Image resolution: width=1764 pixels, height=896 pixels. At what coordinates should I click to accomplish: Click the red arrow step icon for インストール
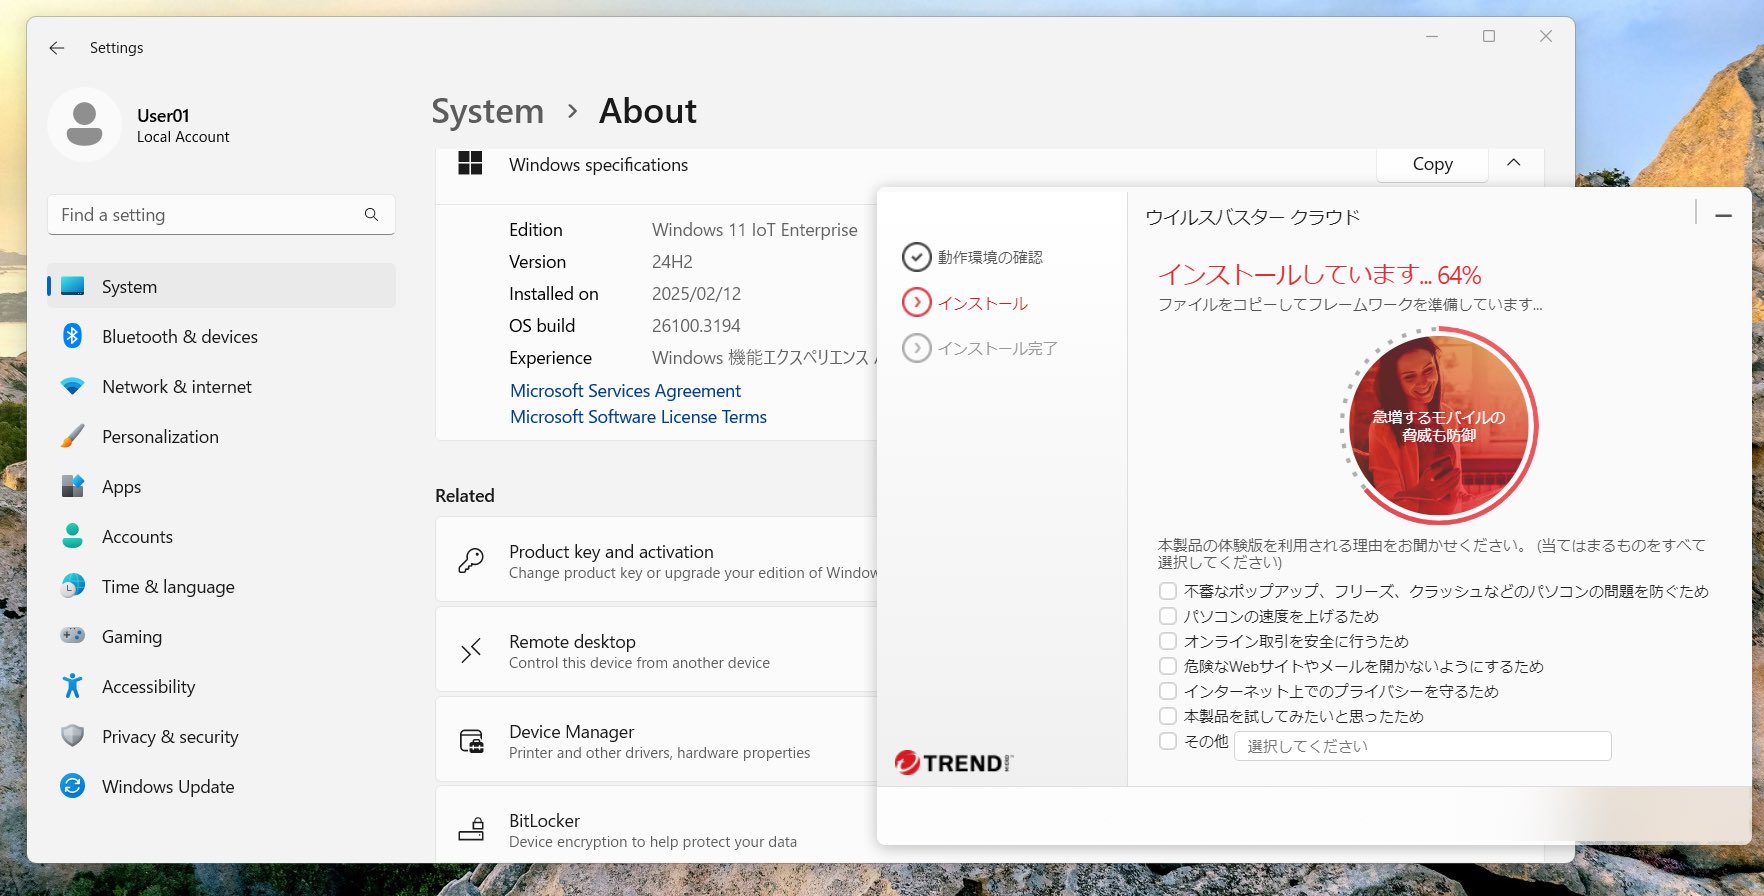point(916,302)
